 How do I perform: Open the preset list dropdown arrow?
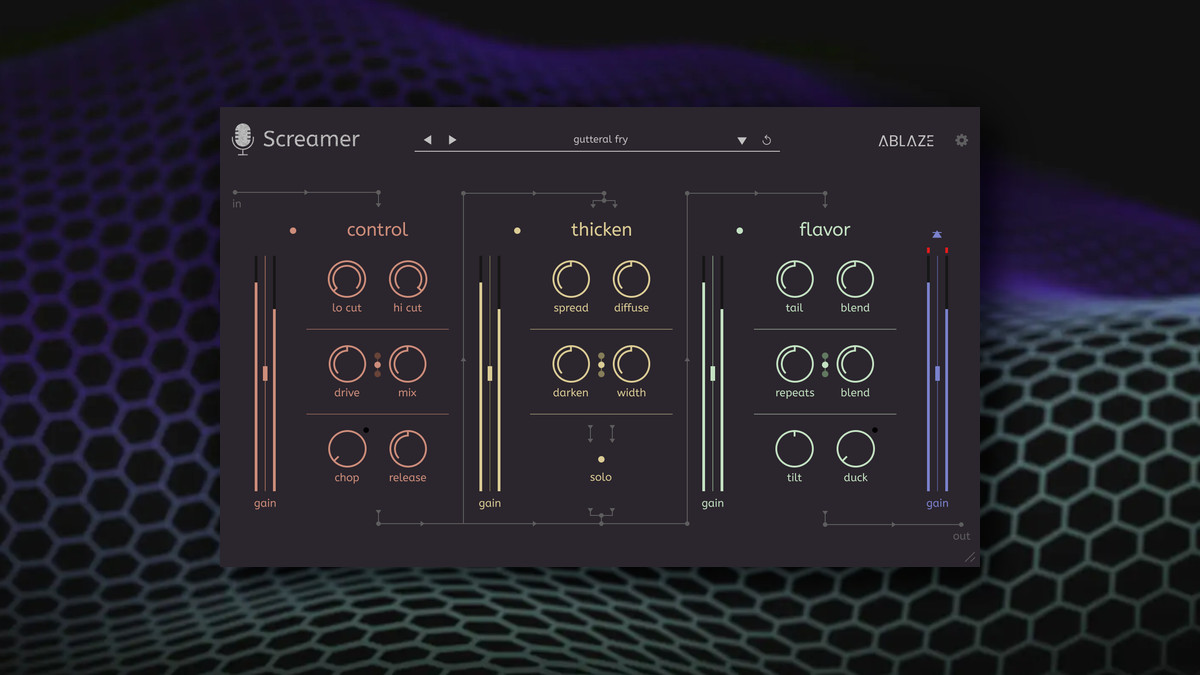742,141
